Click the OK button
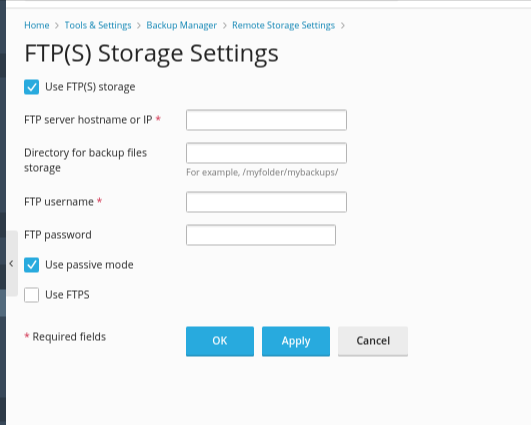Image resolution: width=531 pixels, height=425 pixels. (x=220, y=341)
